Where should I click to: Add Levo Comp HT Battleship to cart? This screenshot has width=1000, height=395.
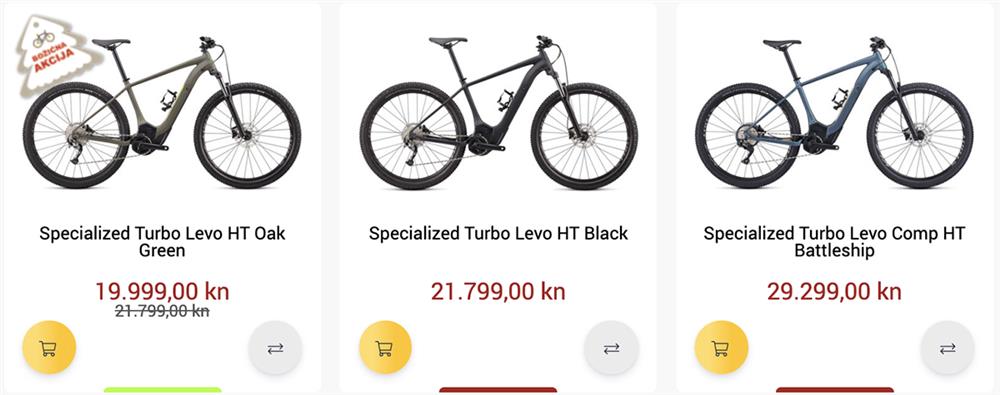(721, 347)
